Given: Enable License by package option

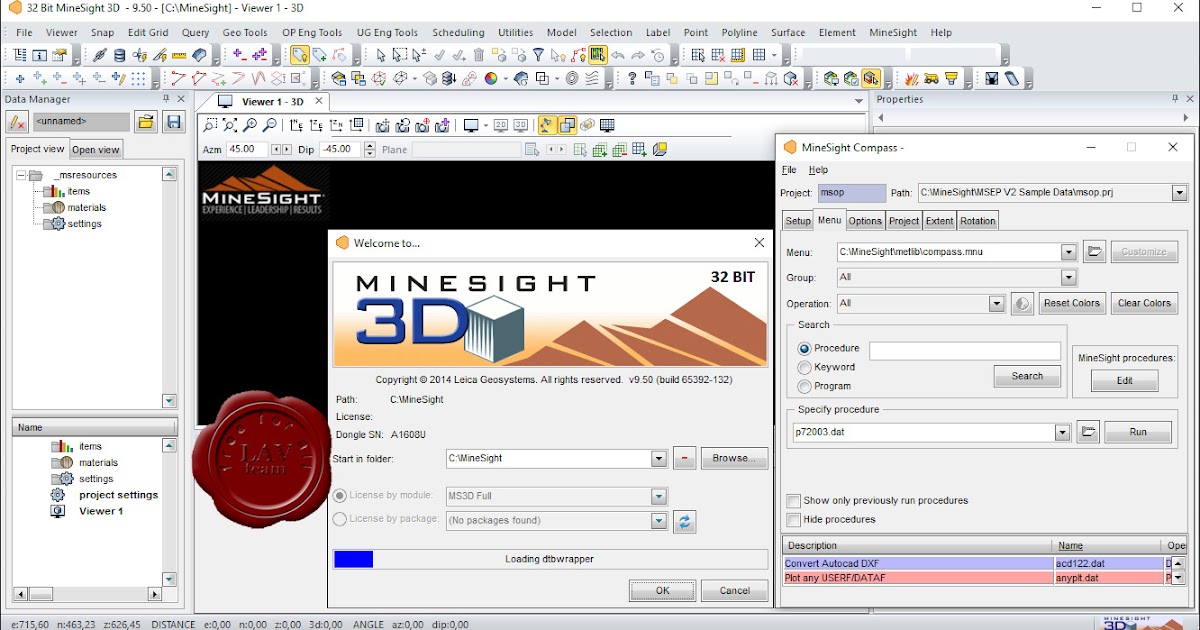Looking at the screenshot, I should [342, 520].
